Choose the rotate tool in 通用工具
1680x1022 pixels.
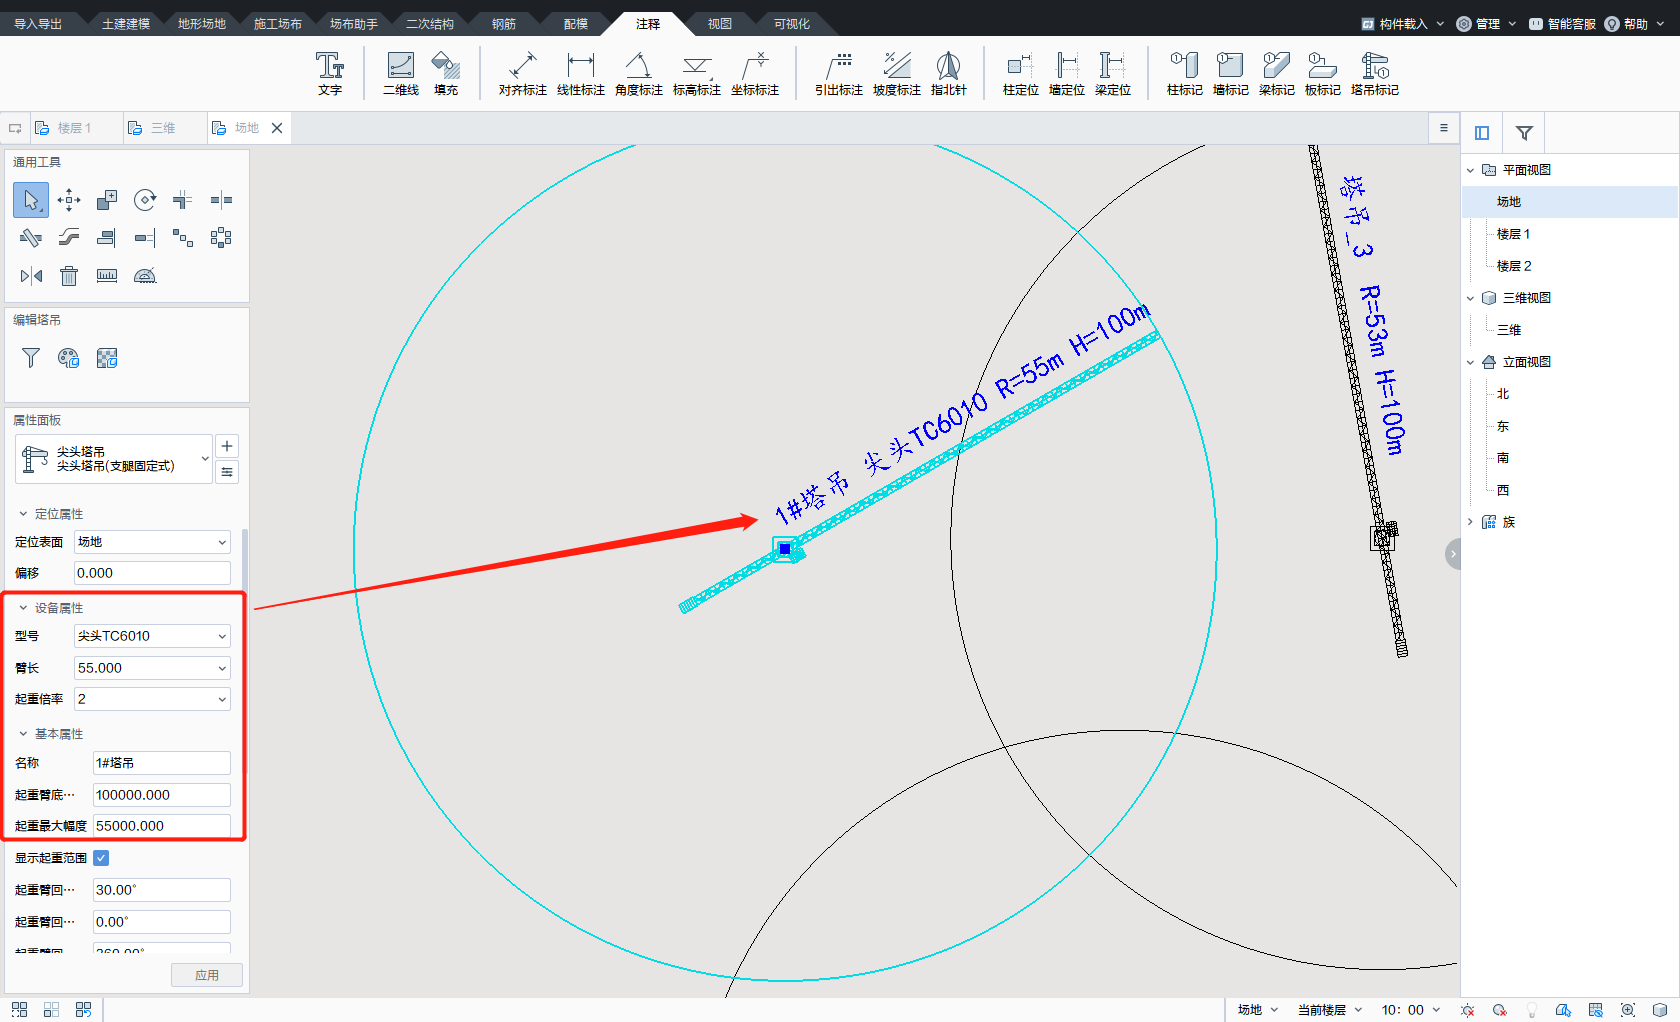(x=145, y=200)
